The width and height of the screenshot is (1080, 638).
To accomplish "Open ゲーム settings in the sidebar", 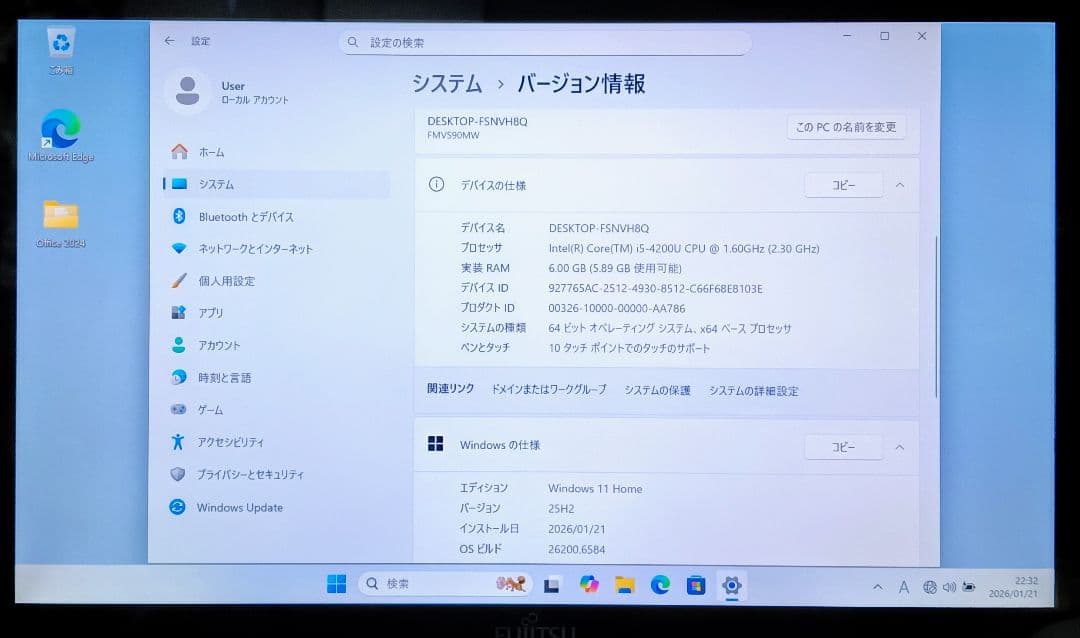I will point(214,410).
